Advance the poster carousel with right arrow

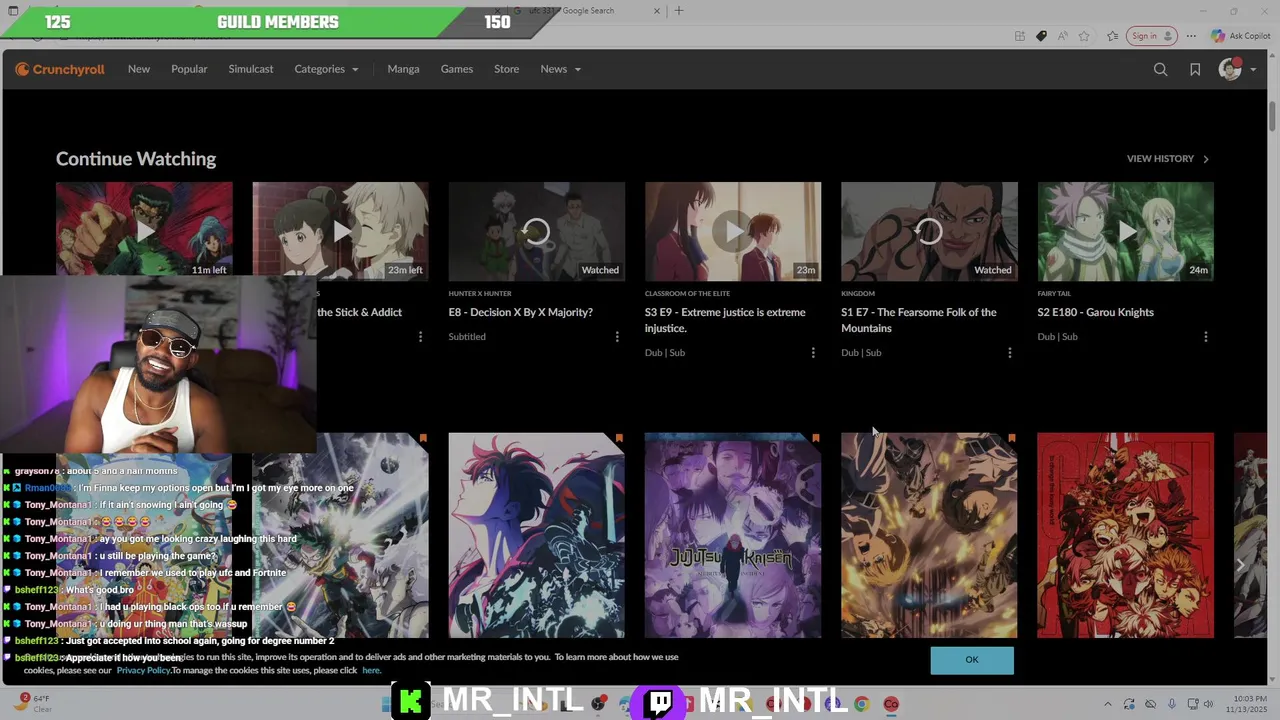pos(1240,565)
